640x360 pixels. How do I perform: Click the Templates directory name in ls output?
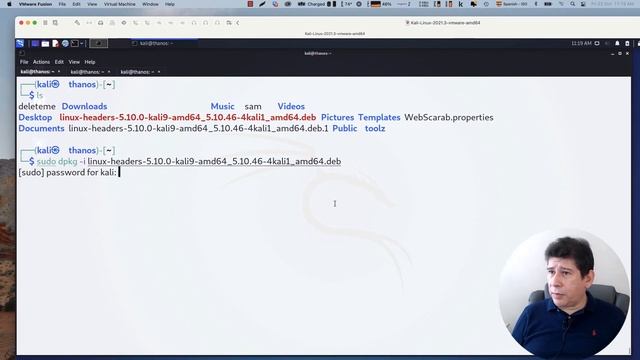tap(379, 117)
